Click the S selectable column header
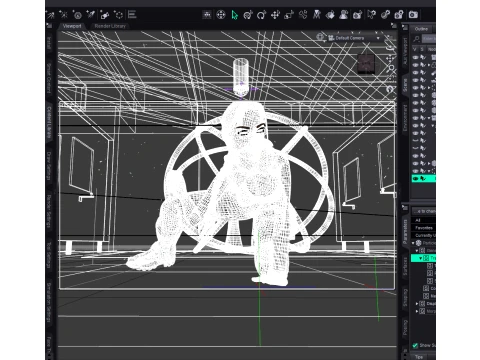This screenshot has width=480, height=360. [x=422, y=49]
